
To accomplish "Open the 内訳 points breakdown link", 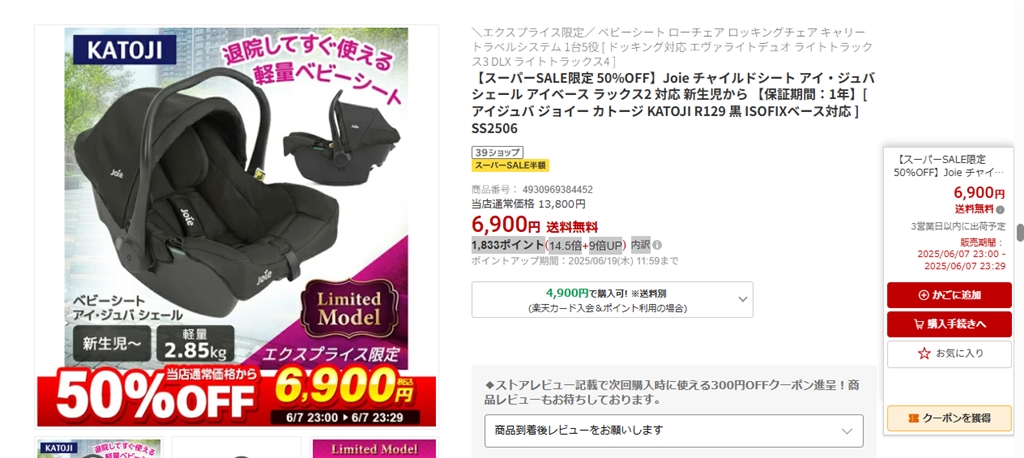I will pos(641,245).
